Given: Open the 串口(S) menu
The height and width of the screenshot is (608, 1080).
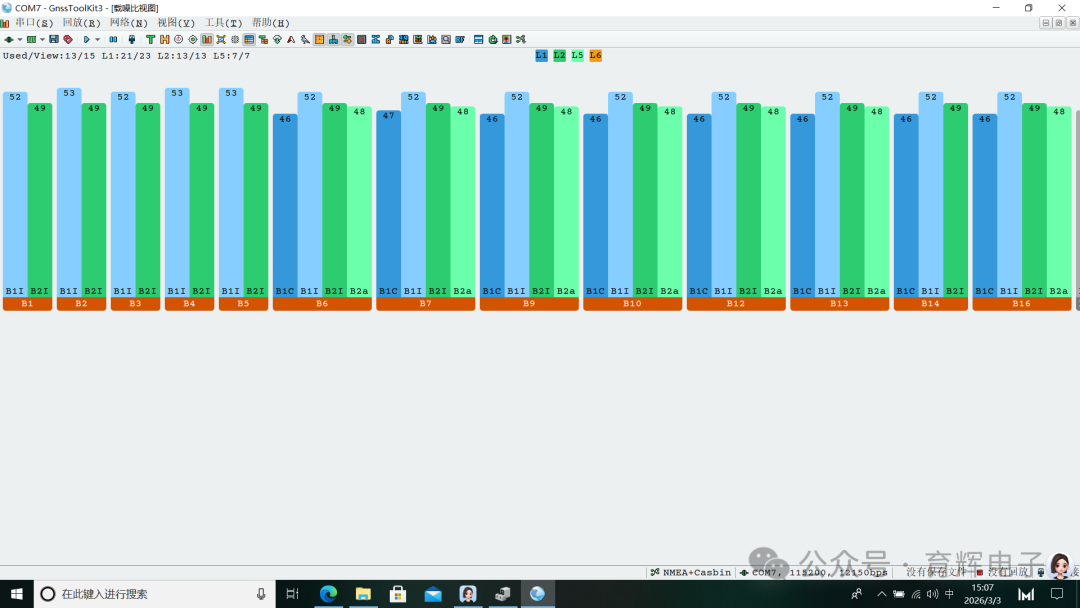Looking at the screenshot, I should click(x=34, y=23).
